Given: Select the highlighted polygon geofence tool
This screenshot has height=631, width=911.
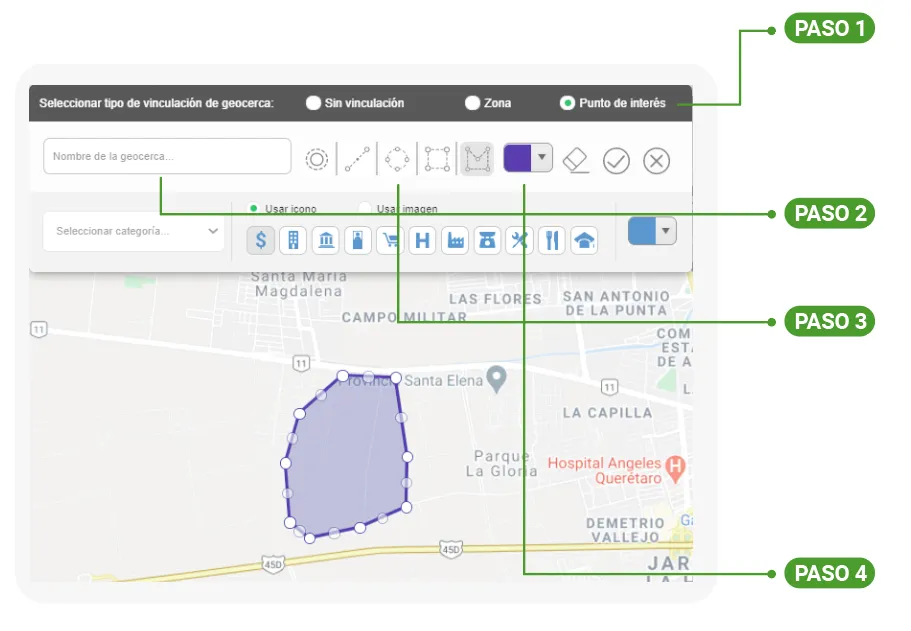Looking at the screenshot, I should pos(477,159).
